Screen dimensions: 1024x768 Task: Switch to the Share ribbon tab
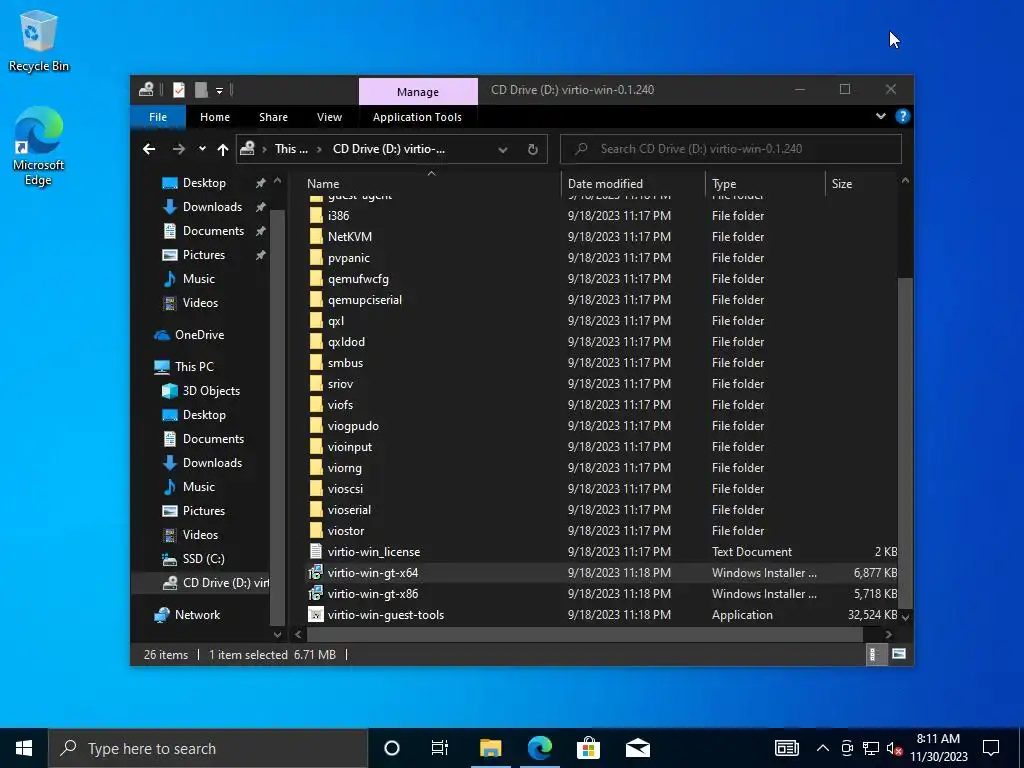pos(273,117)
